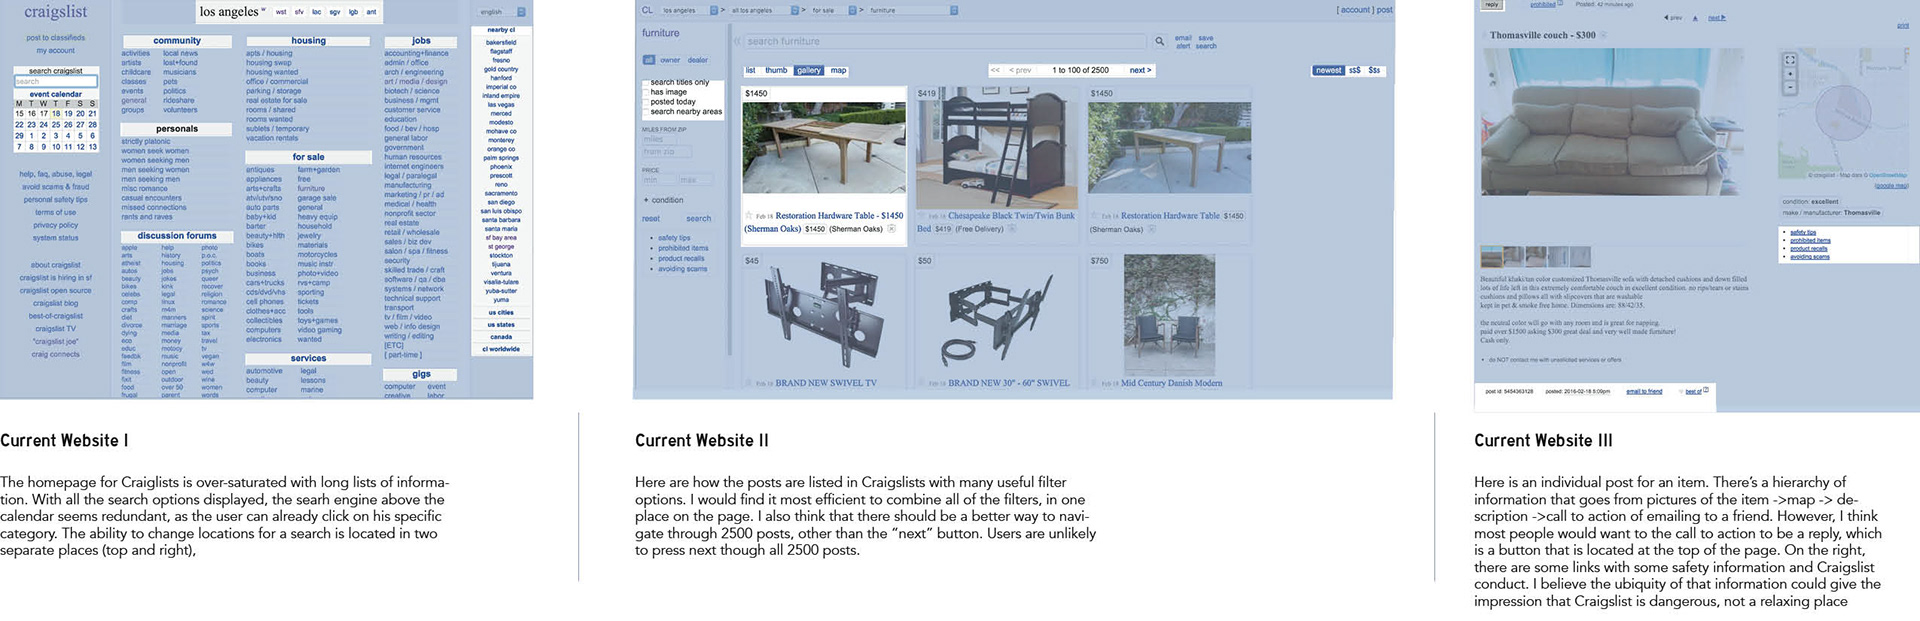Expand the '+ condition' filter
This screenshot has width=1920, height=621.
coord(664,200)
